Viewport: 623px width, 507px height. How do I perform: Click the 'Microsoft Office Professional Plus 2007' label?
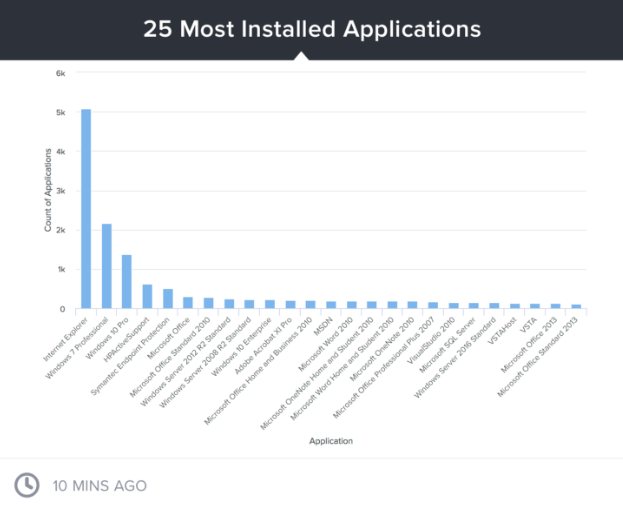point(384,368)
